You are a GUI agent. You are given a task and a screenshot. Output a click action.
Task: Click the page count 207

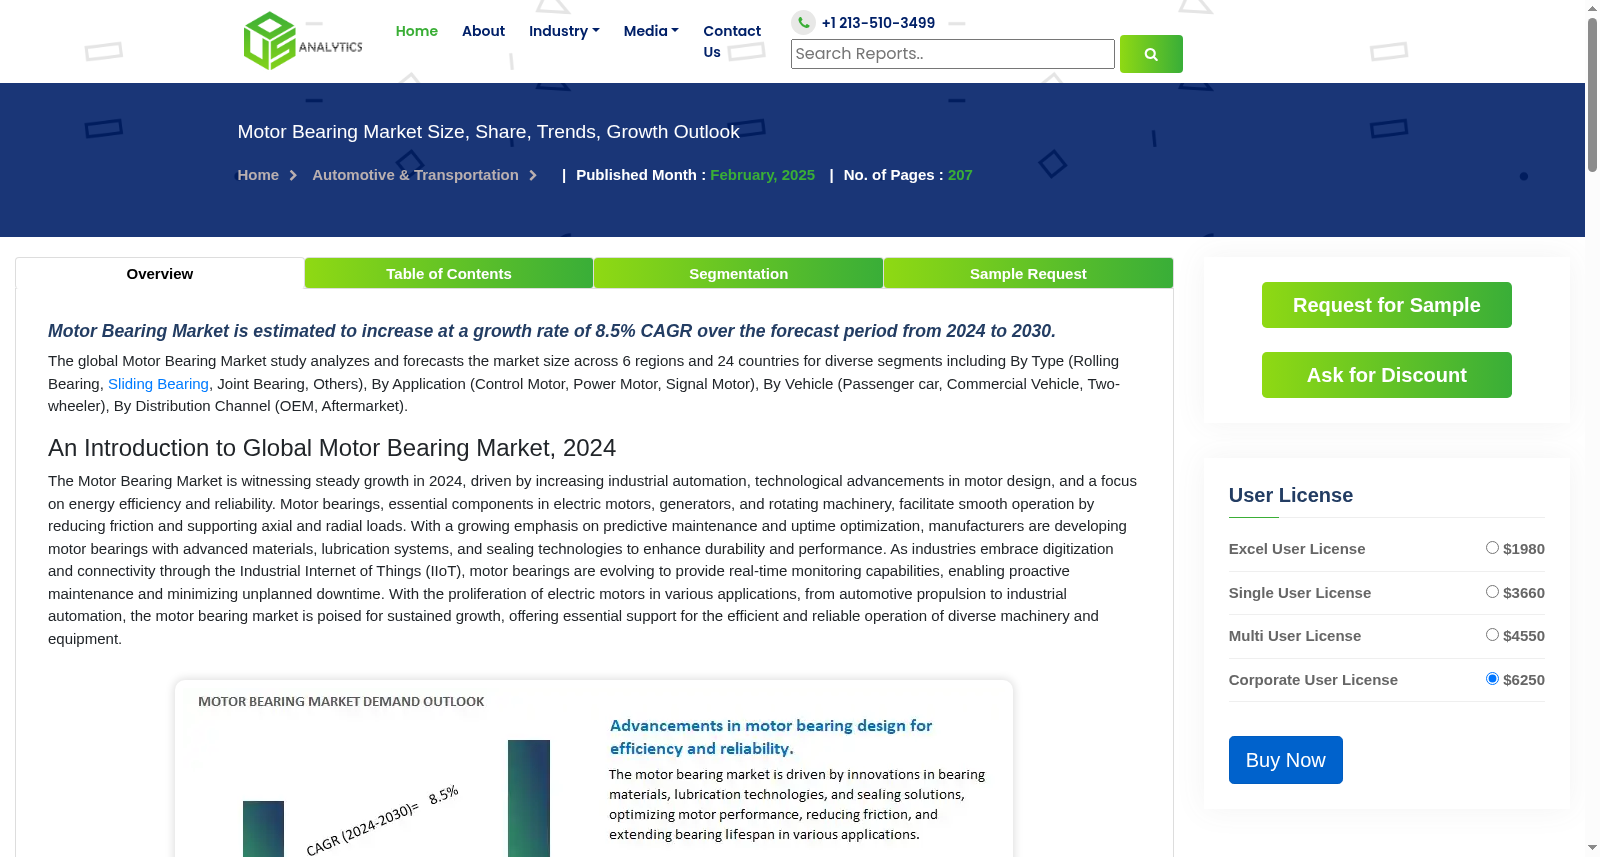[x=960, y=175]
